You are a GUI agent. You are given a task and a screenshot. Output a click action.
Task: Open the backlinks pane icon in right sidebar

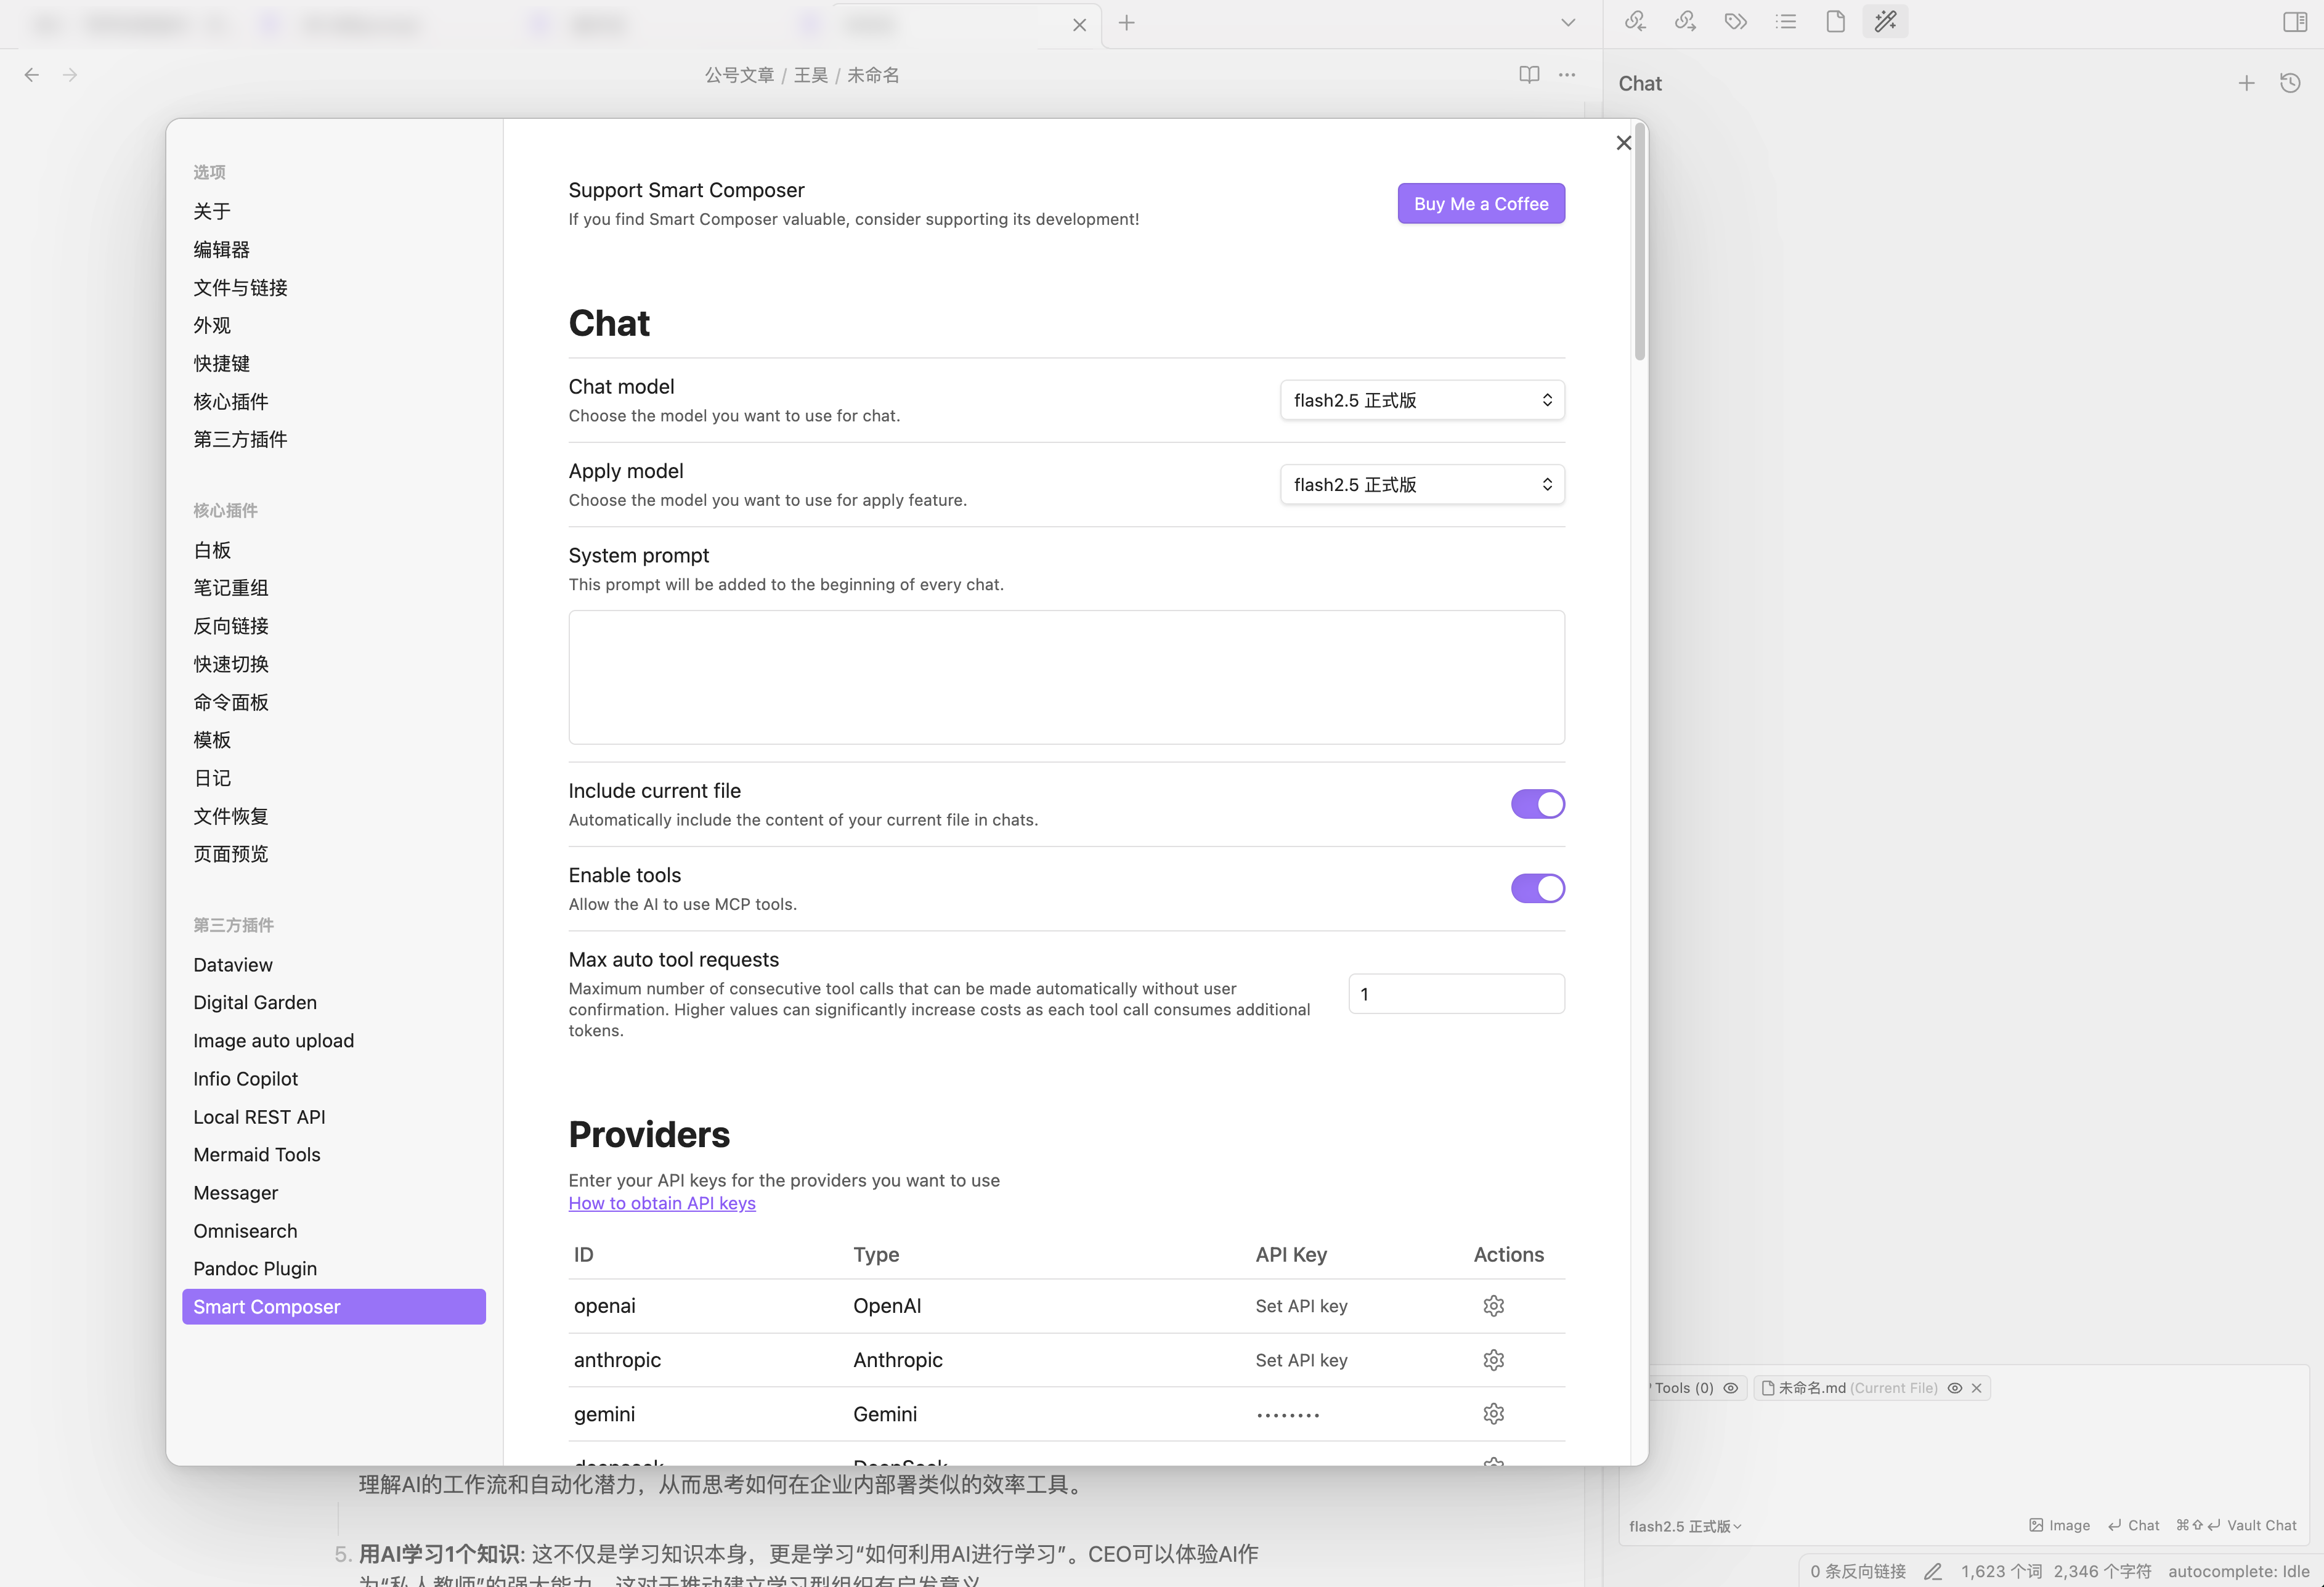click(x=1635, y=21)
